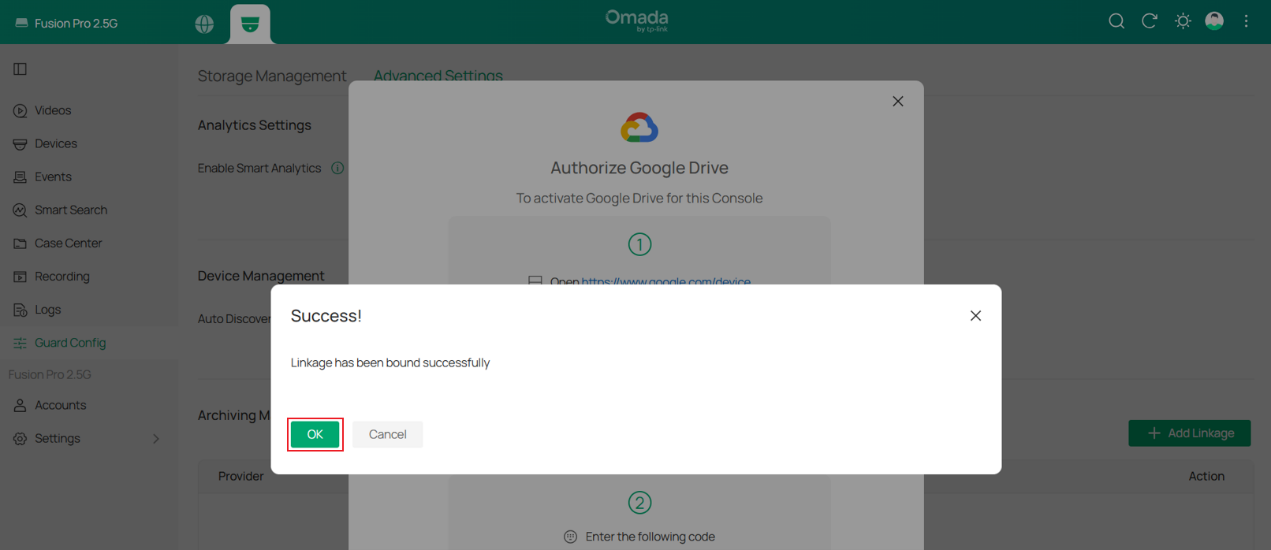This screenshot has width=1271, height=550.
Task: Click the refresh icon in top bar
Action: pos(1150,21)
